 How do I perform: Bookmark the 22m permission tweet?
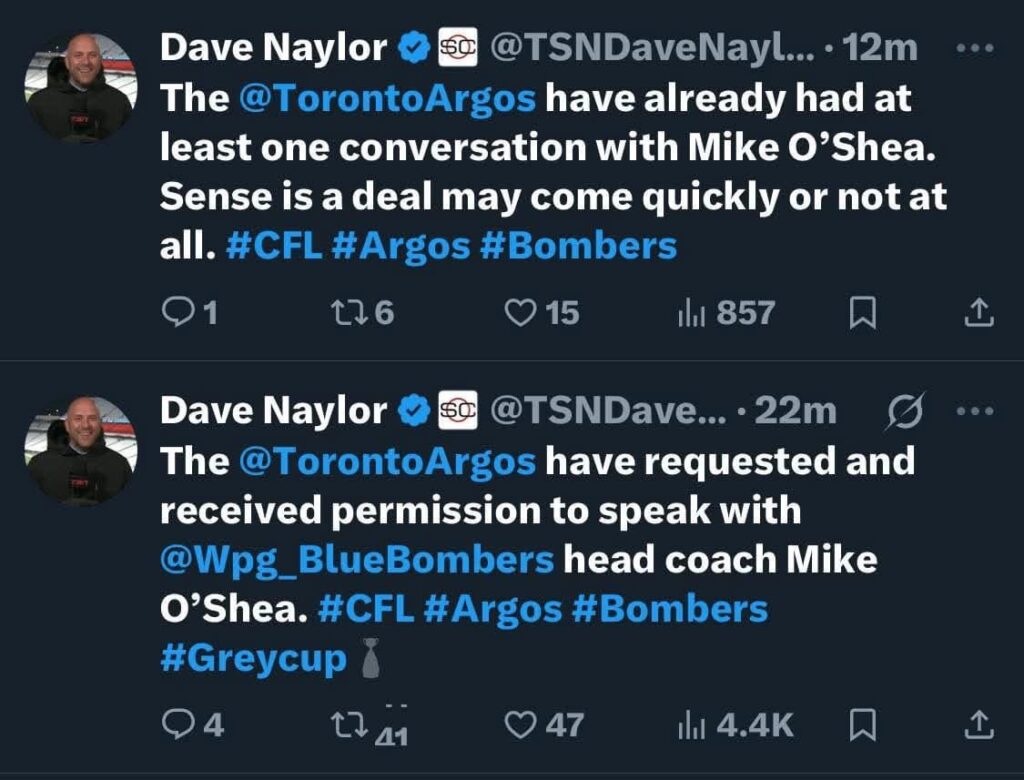[862, 724]
